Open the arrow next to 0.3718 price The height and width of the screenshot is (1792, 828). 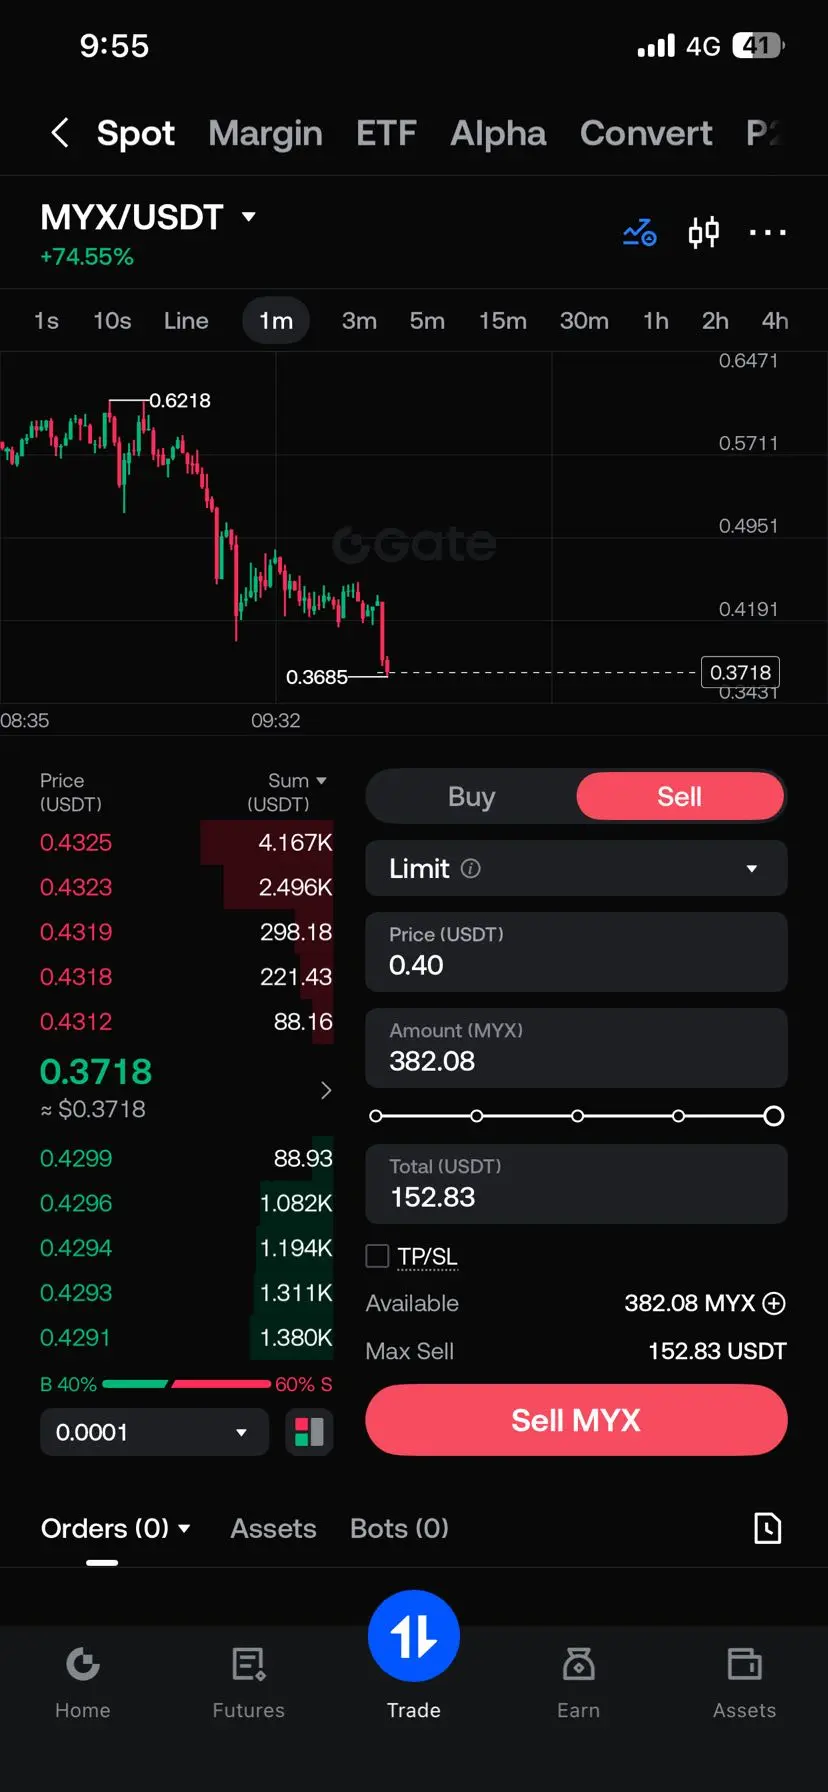(x=325, y=1090)
